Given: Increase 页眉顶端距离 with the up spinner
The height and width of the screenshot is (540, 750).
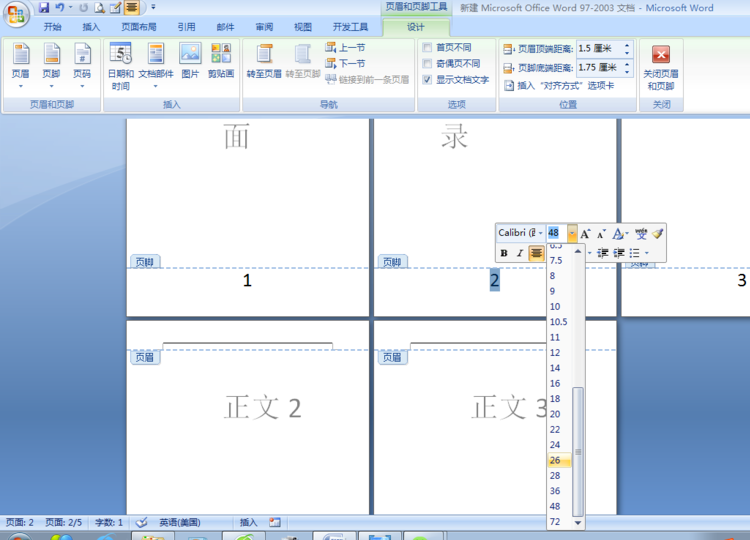Looking at the screenshot, I should coord(627,45).
